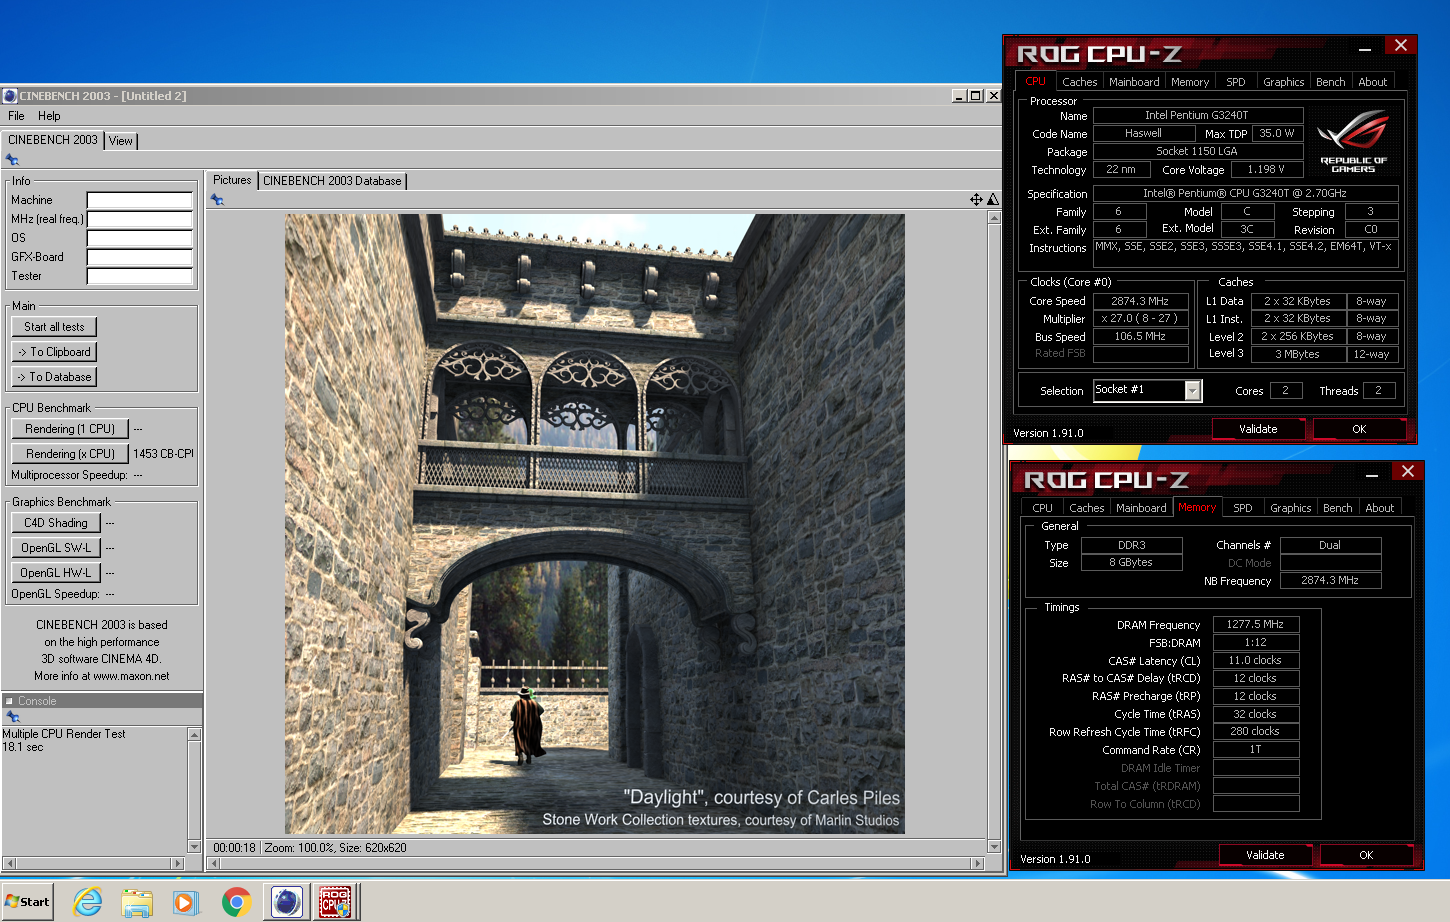Image resolution: width=1450 pixels, height=922 pixels.
Task: Click the move/pan crosshair icon above the render
Action: (x=976, y=199)
